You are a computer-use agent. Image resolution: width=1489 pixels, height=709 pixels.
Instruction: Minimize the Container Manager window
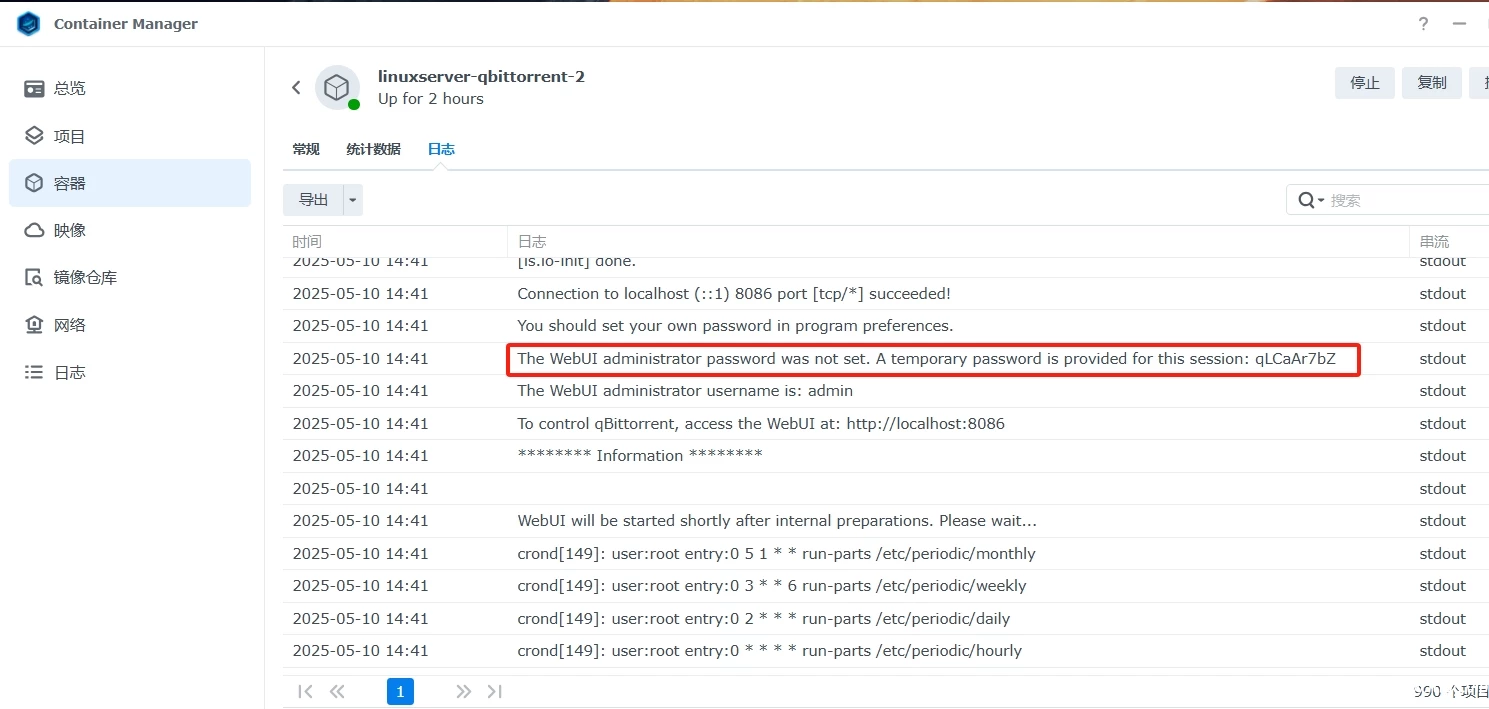coord(1460,24)
